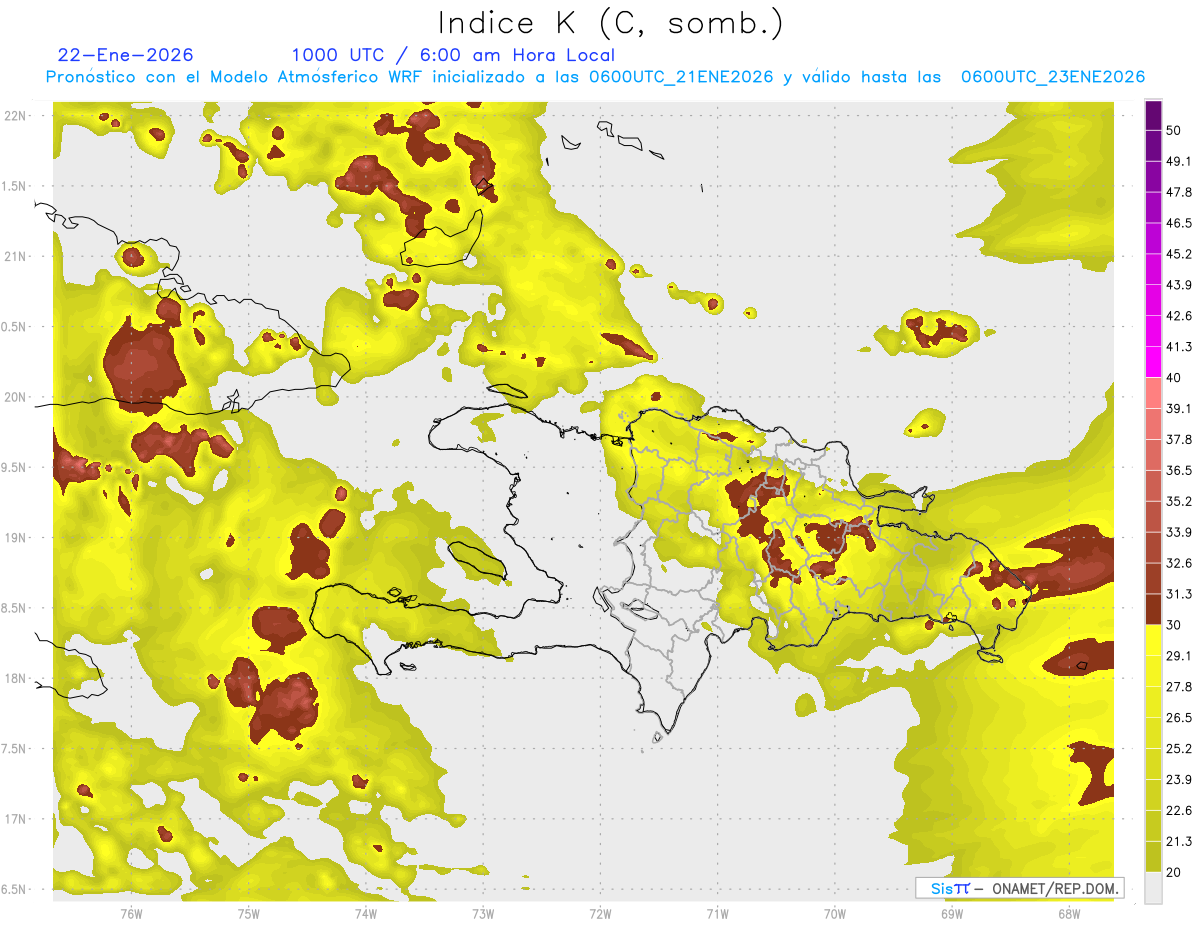Click legend value "43.9"
Viewport: 1200px width, 927px height.
[1178, 285]
